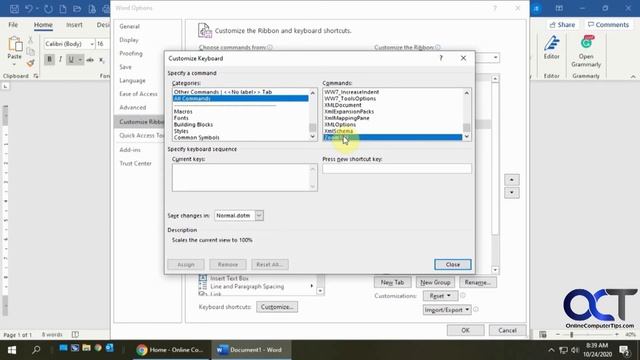Click the Undo arrow in Word title bar
This screenshot has width=640, height=360.
point(29,9)
